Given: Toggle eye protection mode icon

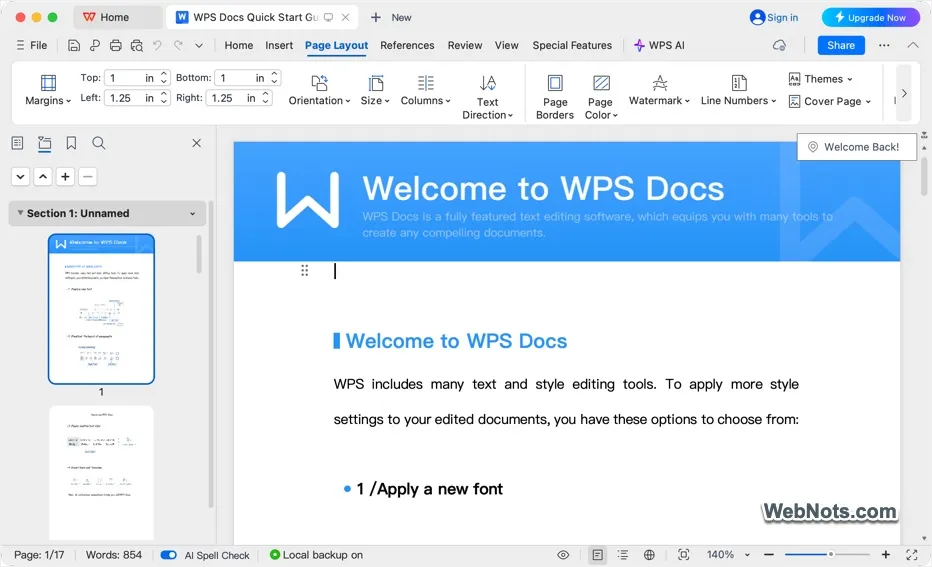Looking at the screenshot, I should coord(563,555).
